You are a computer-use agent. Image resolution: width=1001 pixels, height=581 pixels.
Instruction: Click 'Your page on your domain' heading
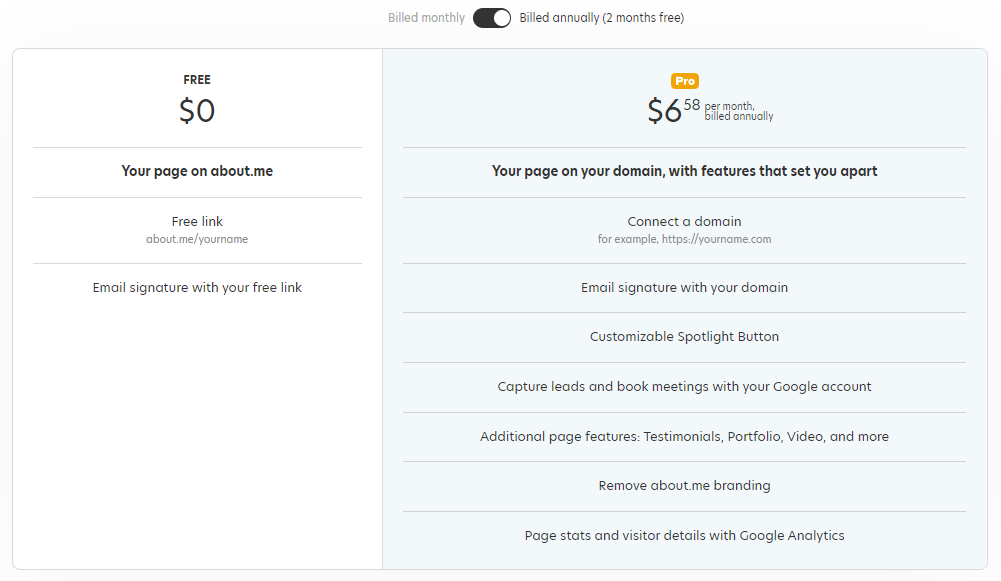[684, 171]
